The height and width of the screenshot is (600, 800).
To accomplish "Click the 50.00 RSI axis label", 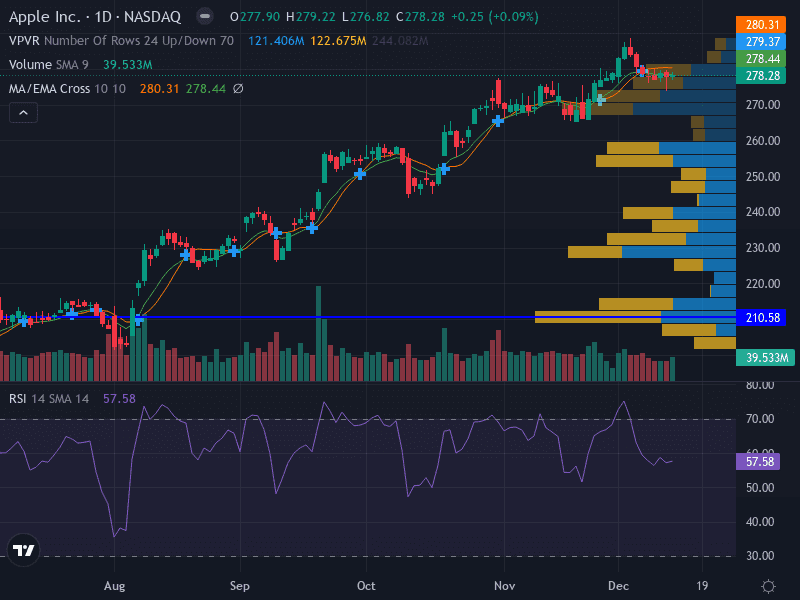I will tap(760, 488).
